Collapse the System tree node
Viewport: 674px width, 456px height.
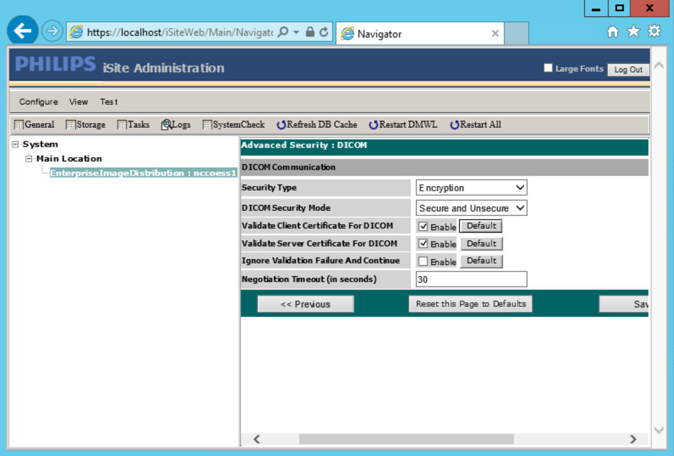(x=15, y=144)
